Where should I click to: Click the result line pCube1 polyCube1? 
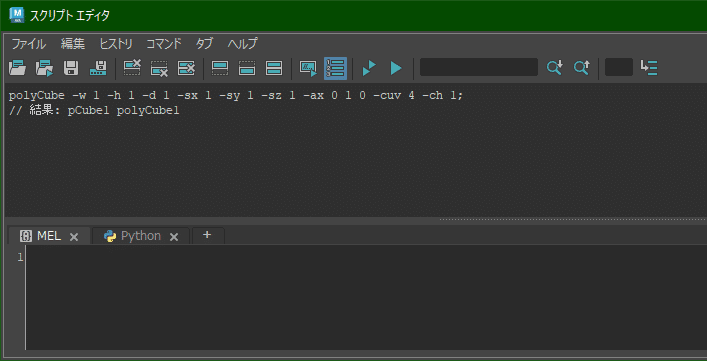[94, 111]
